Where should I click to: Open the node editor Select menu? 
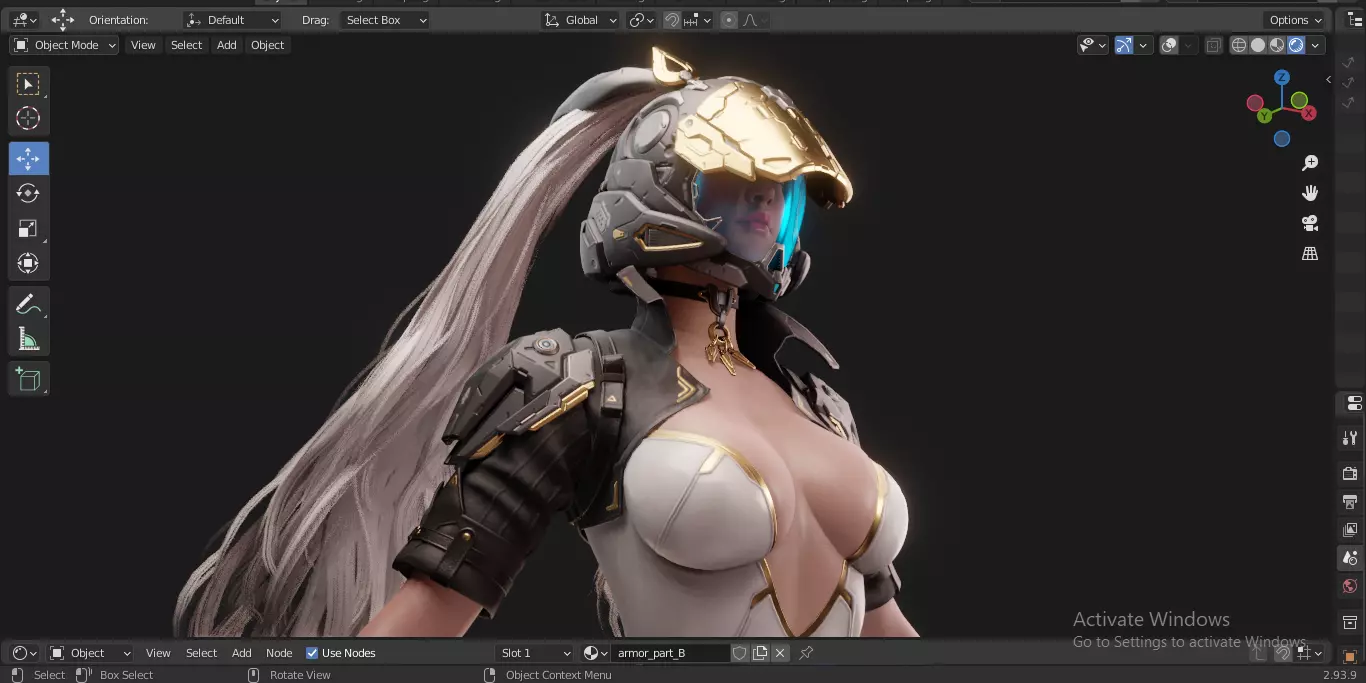click(201, 653)
